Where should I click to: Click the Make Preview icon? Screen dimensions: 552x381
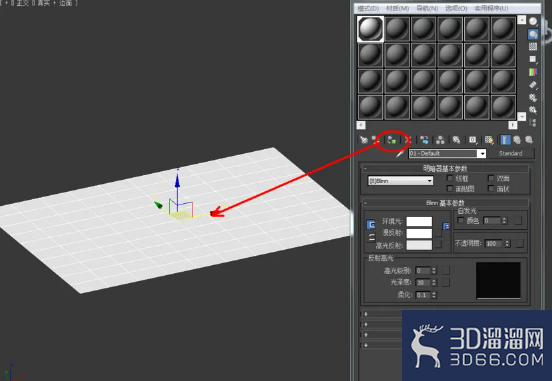coord(533,85)
